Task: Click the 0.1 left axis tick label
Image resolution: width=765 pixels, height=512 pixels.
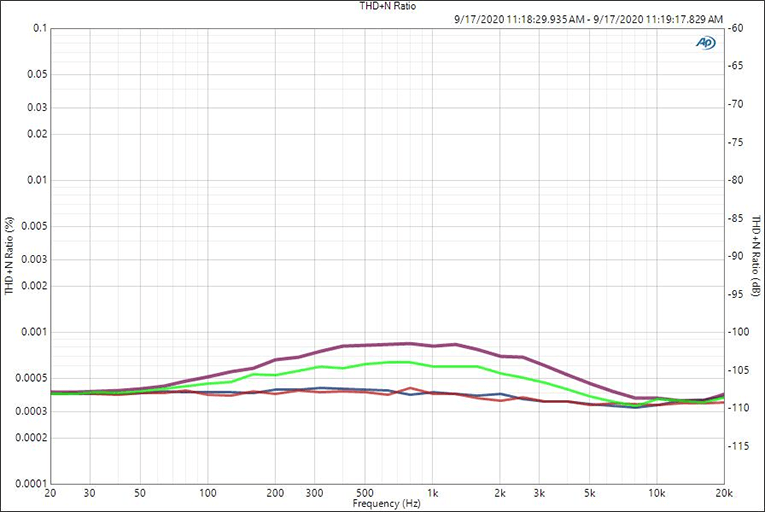Action: (40, 28)
